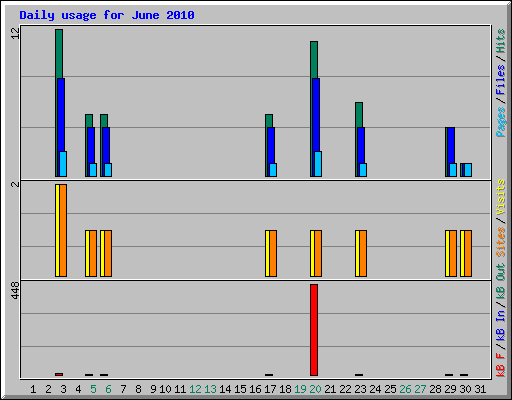Click day label '17' on the x-axis

[x=270, y=389]
